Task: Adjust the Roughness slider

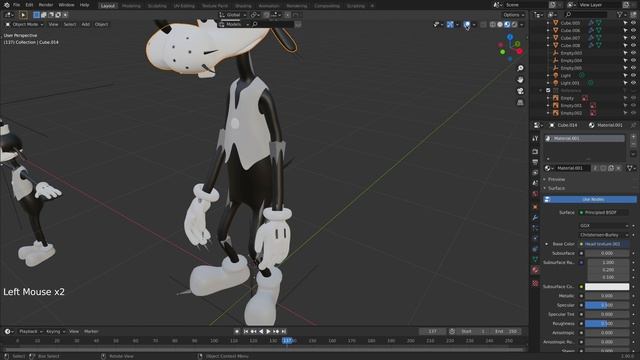Action: (x=607, y=324)
